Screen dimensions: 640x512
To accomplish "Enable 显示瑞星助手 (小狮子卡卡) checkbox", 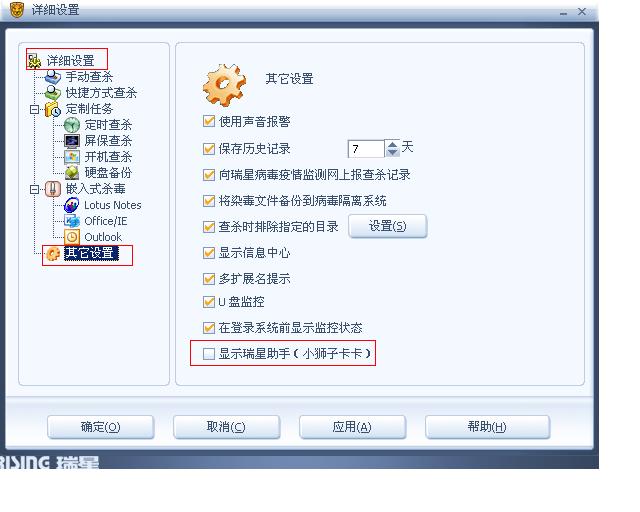I will pyautogui.click(x=209, y=354).
